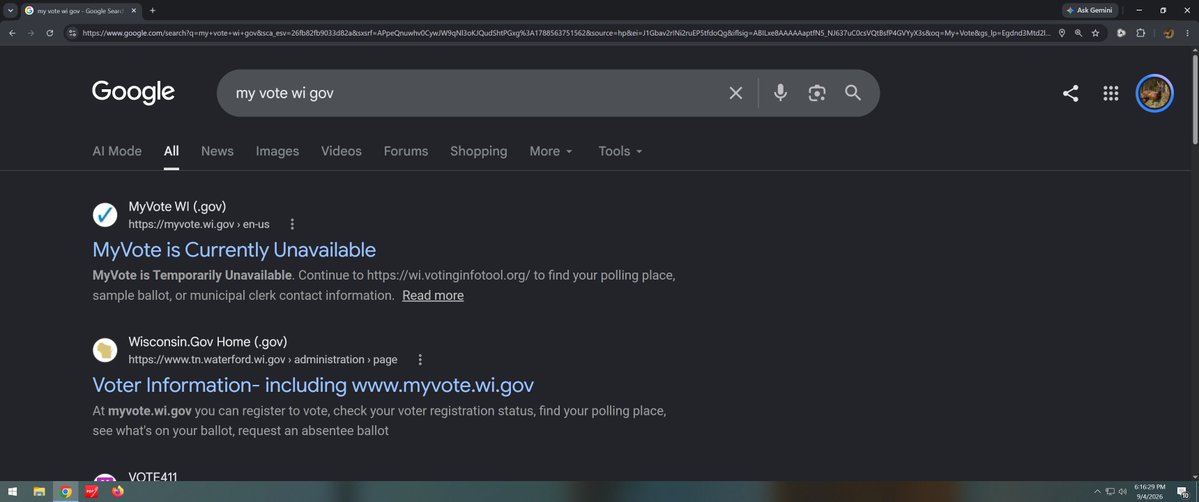1199x502 pixels.
Task: Switch to the Images tab
Action: [x=278, y=152]
